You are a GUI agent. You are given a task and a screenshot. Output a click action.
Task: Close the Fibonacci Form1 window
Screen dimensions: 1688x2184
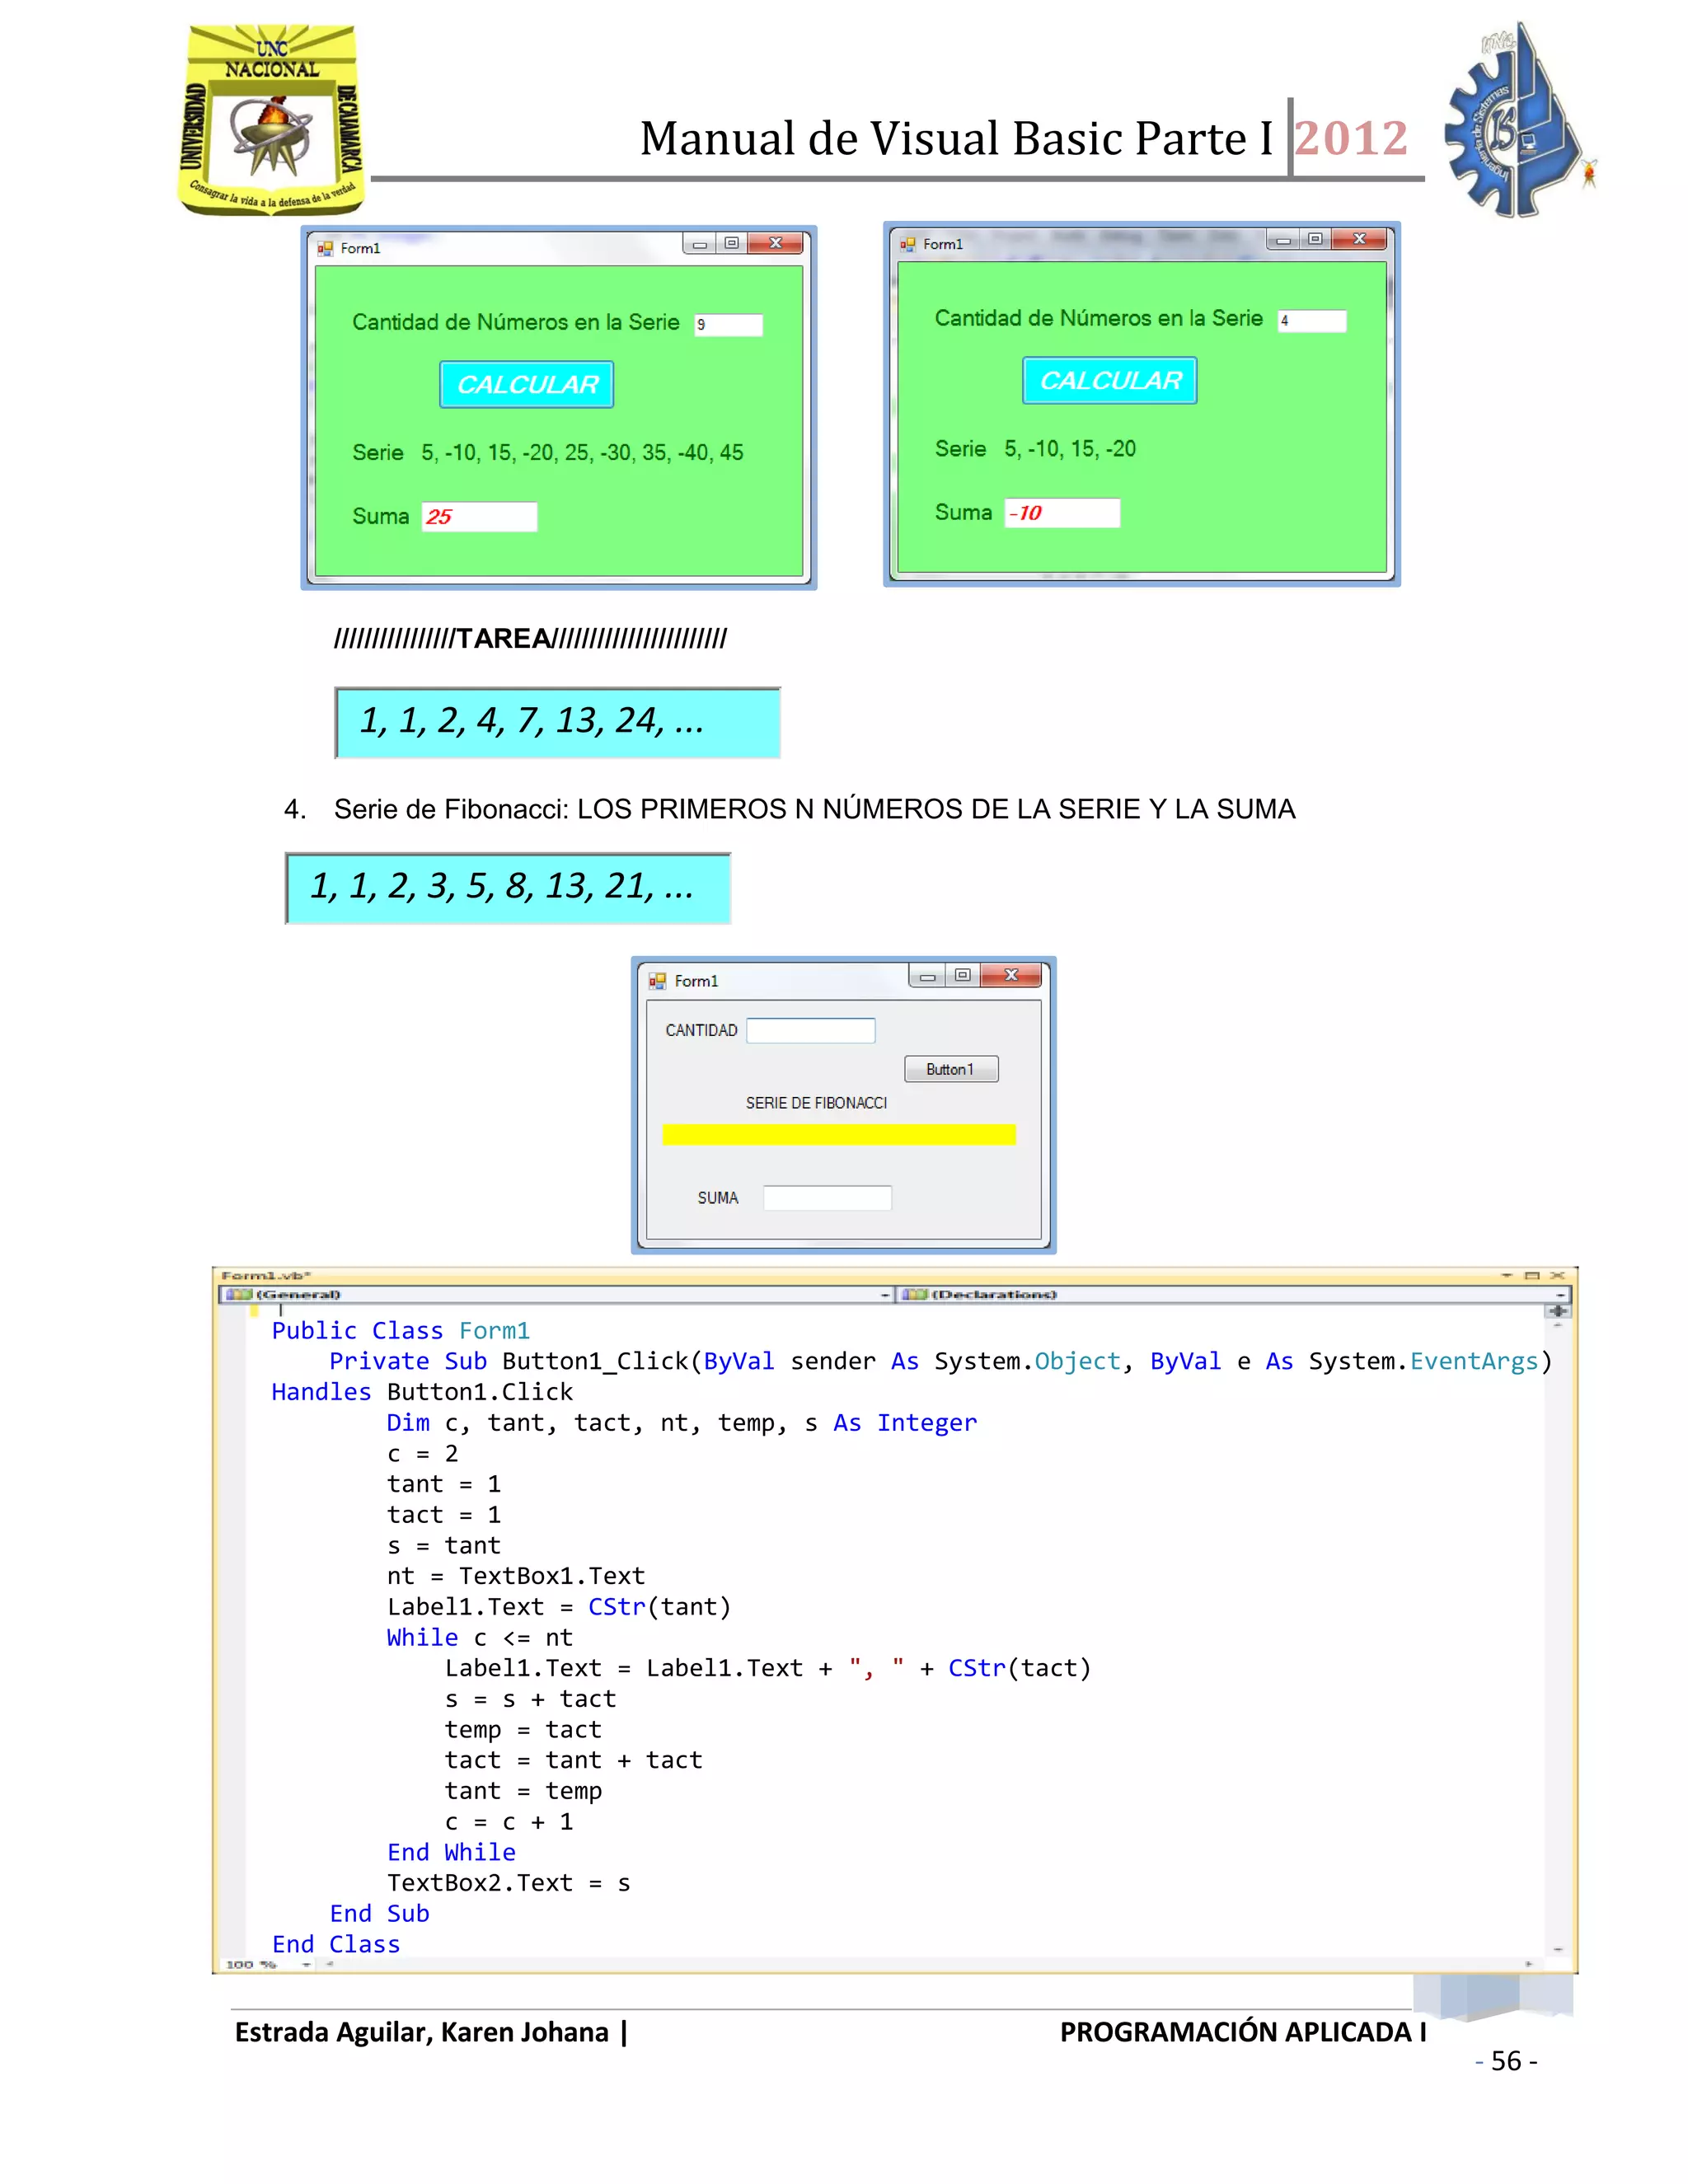click(1011, 975)
